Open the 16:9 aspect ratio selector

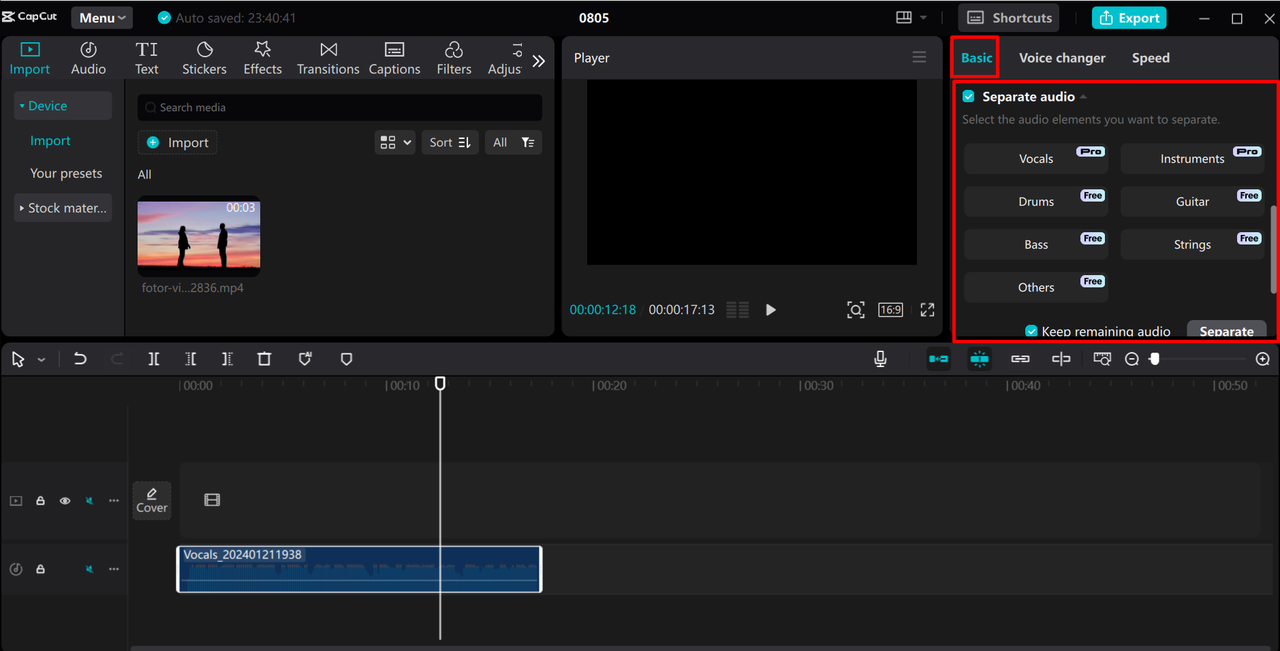(x=891, y=310)
